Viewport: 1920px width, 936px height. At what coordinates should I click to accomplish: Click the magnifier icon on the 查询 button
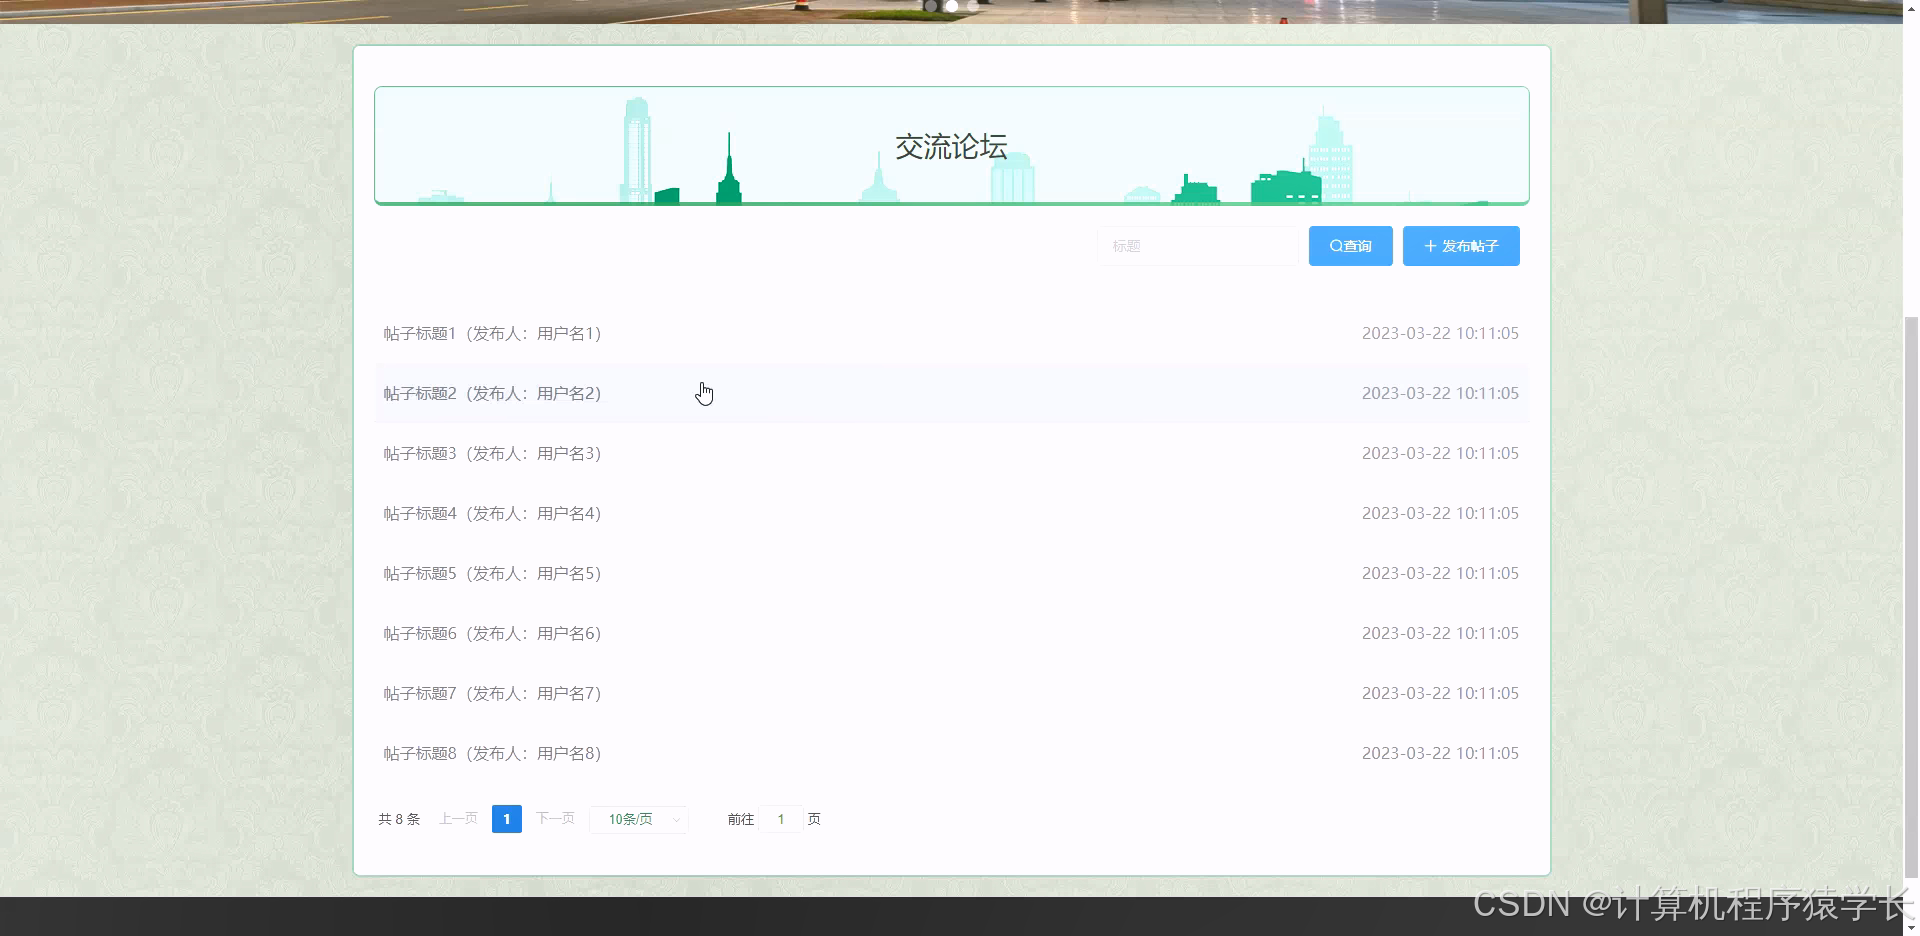(1335, 246)
